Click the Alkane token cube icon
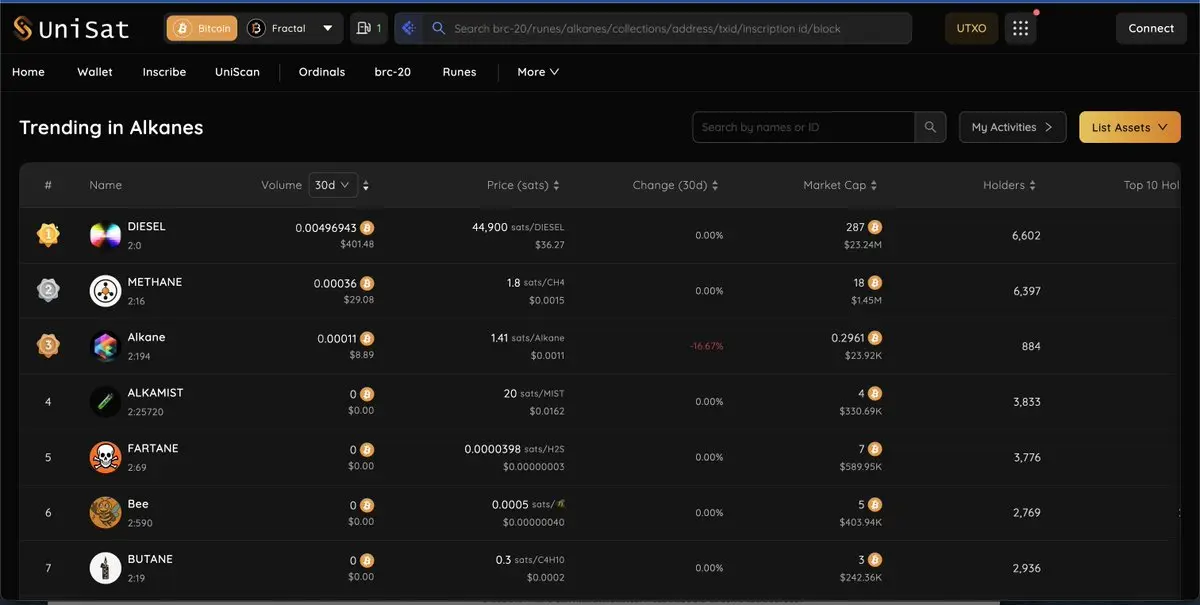Viewport: 1200px width, 605px height. (x=105, y=346)
